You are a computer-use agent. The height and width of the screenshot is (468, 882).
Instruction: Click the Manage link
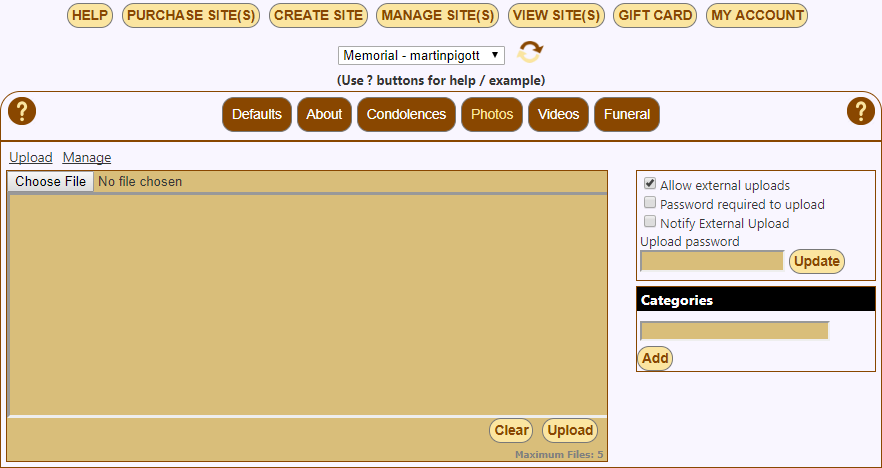click(87, 158)
